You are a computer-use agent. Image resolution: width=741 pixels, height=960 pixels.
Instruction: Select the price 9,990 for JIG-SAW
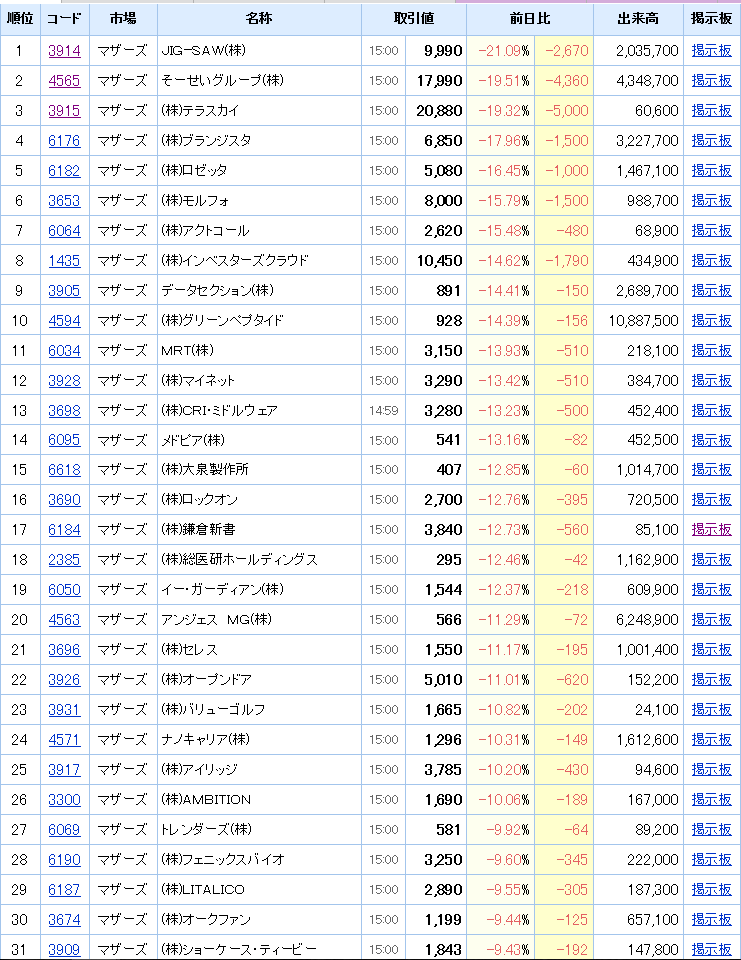pos(443,51)
